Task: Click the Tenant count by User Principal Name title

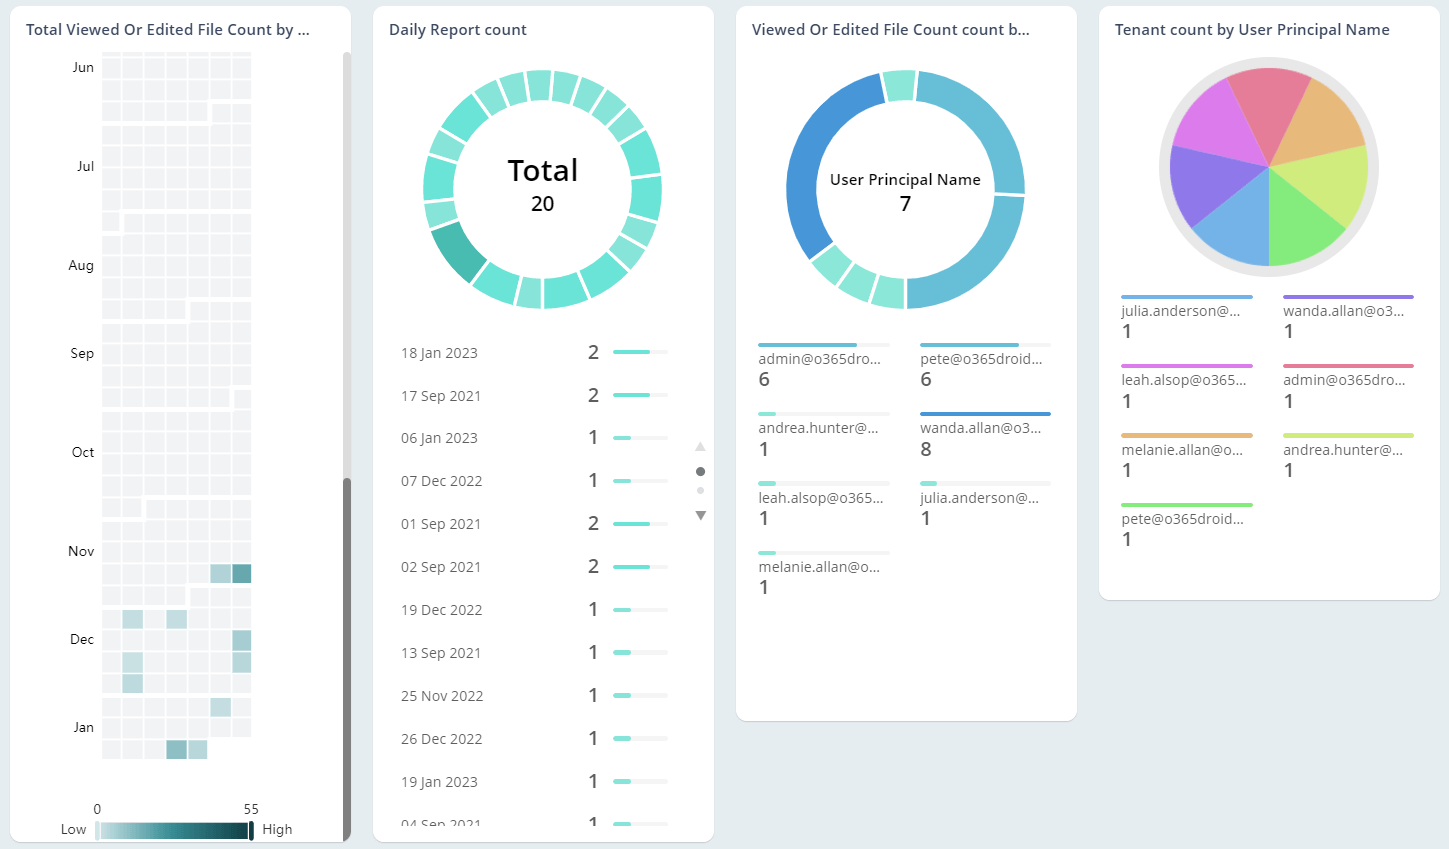Action: click(1253, 29)
